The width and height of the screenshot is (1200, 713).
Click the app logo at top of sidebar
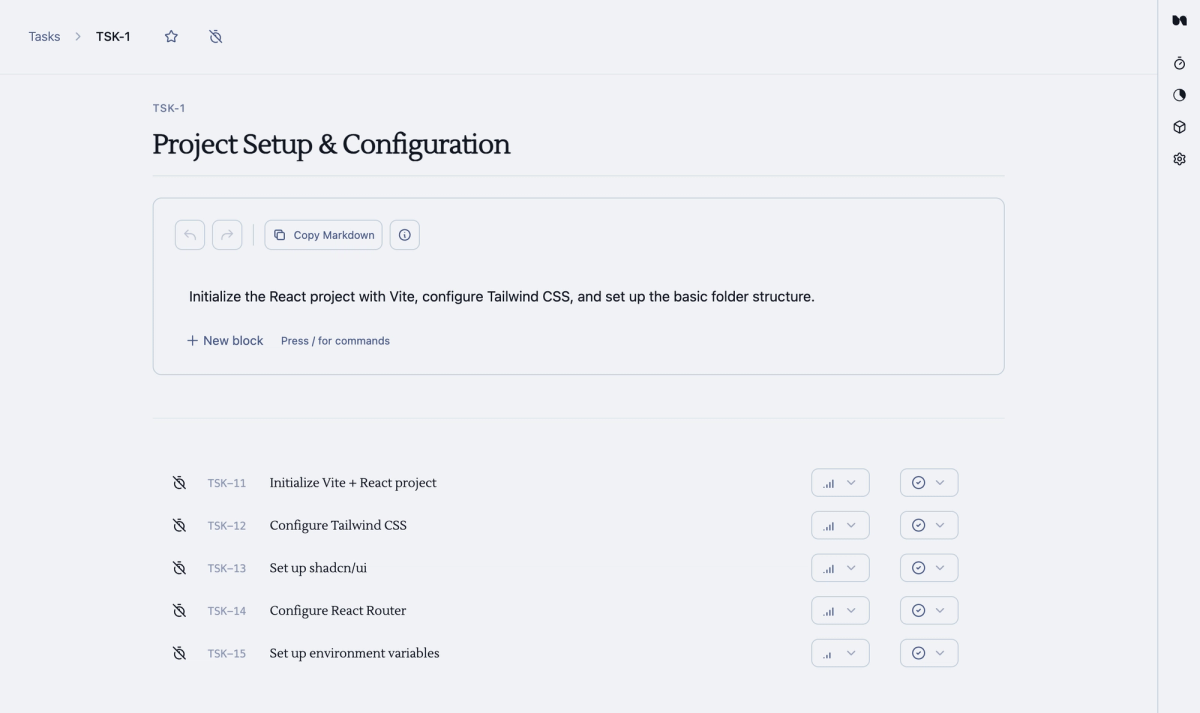(1179, 21)
